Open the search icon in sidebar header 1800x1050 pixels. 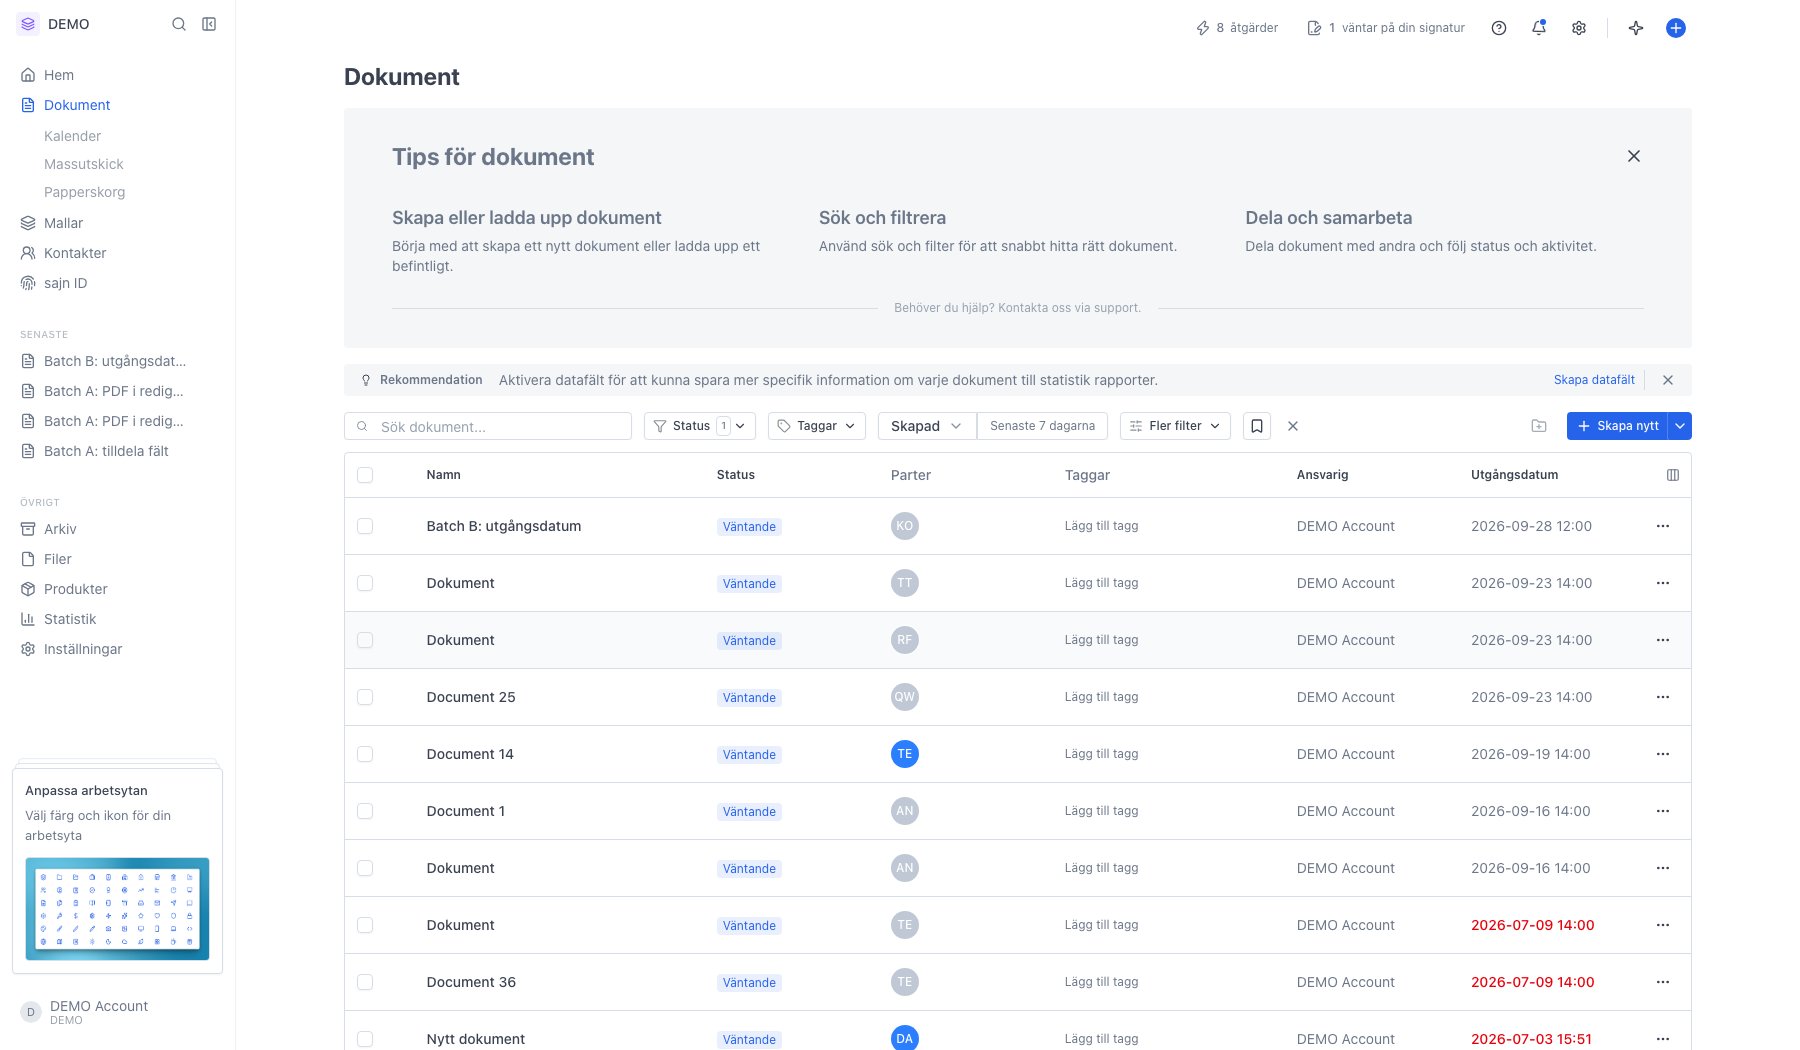coord(179,24)
